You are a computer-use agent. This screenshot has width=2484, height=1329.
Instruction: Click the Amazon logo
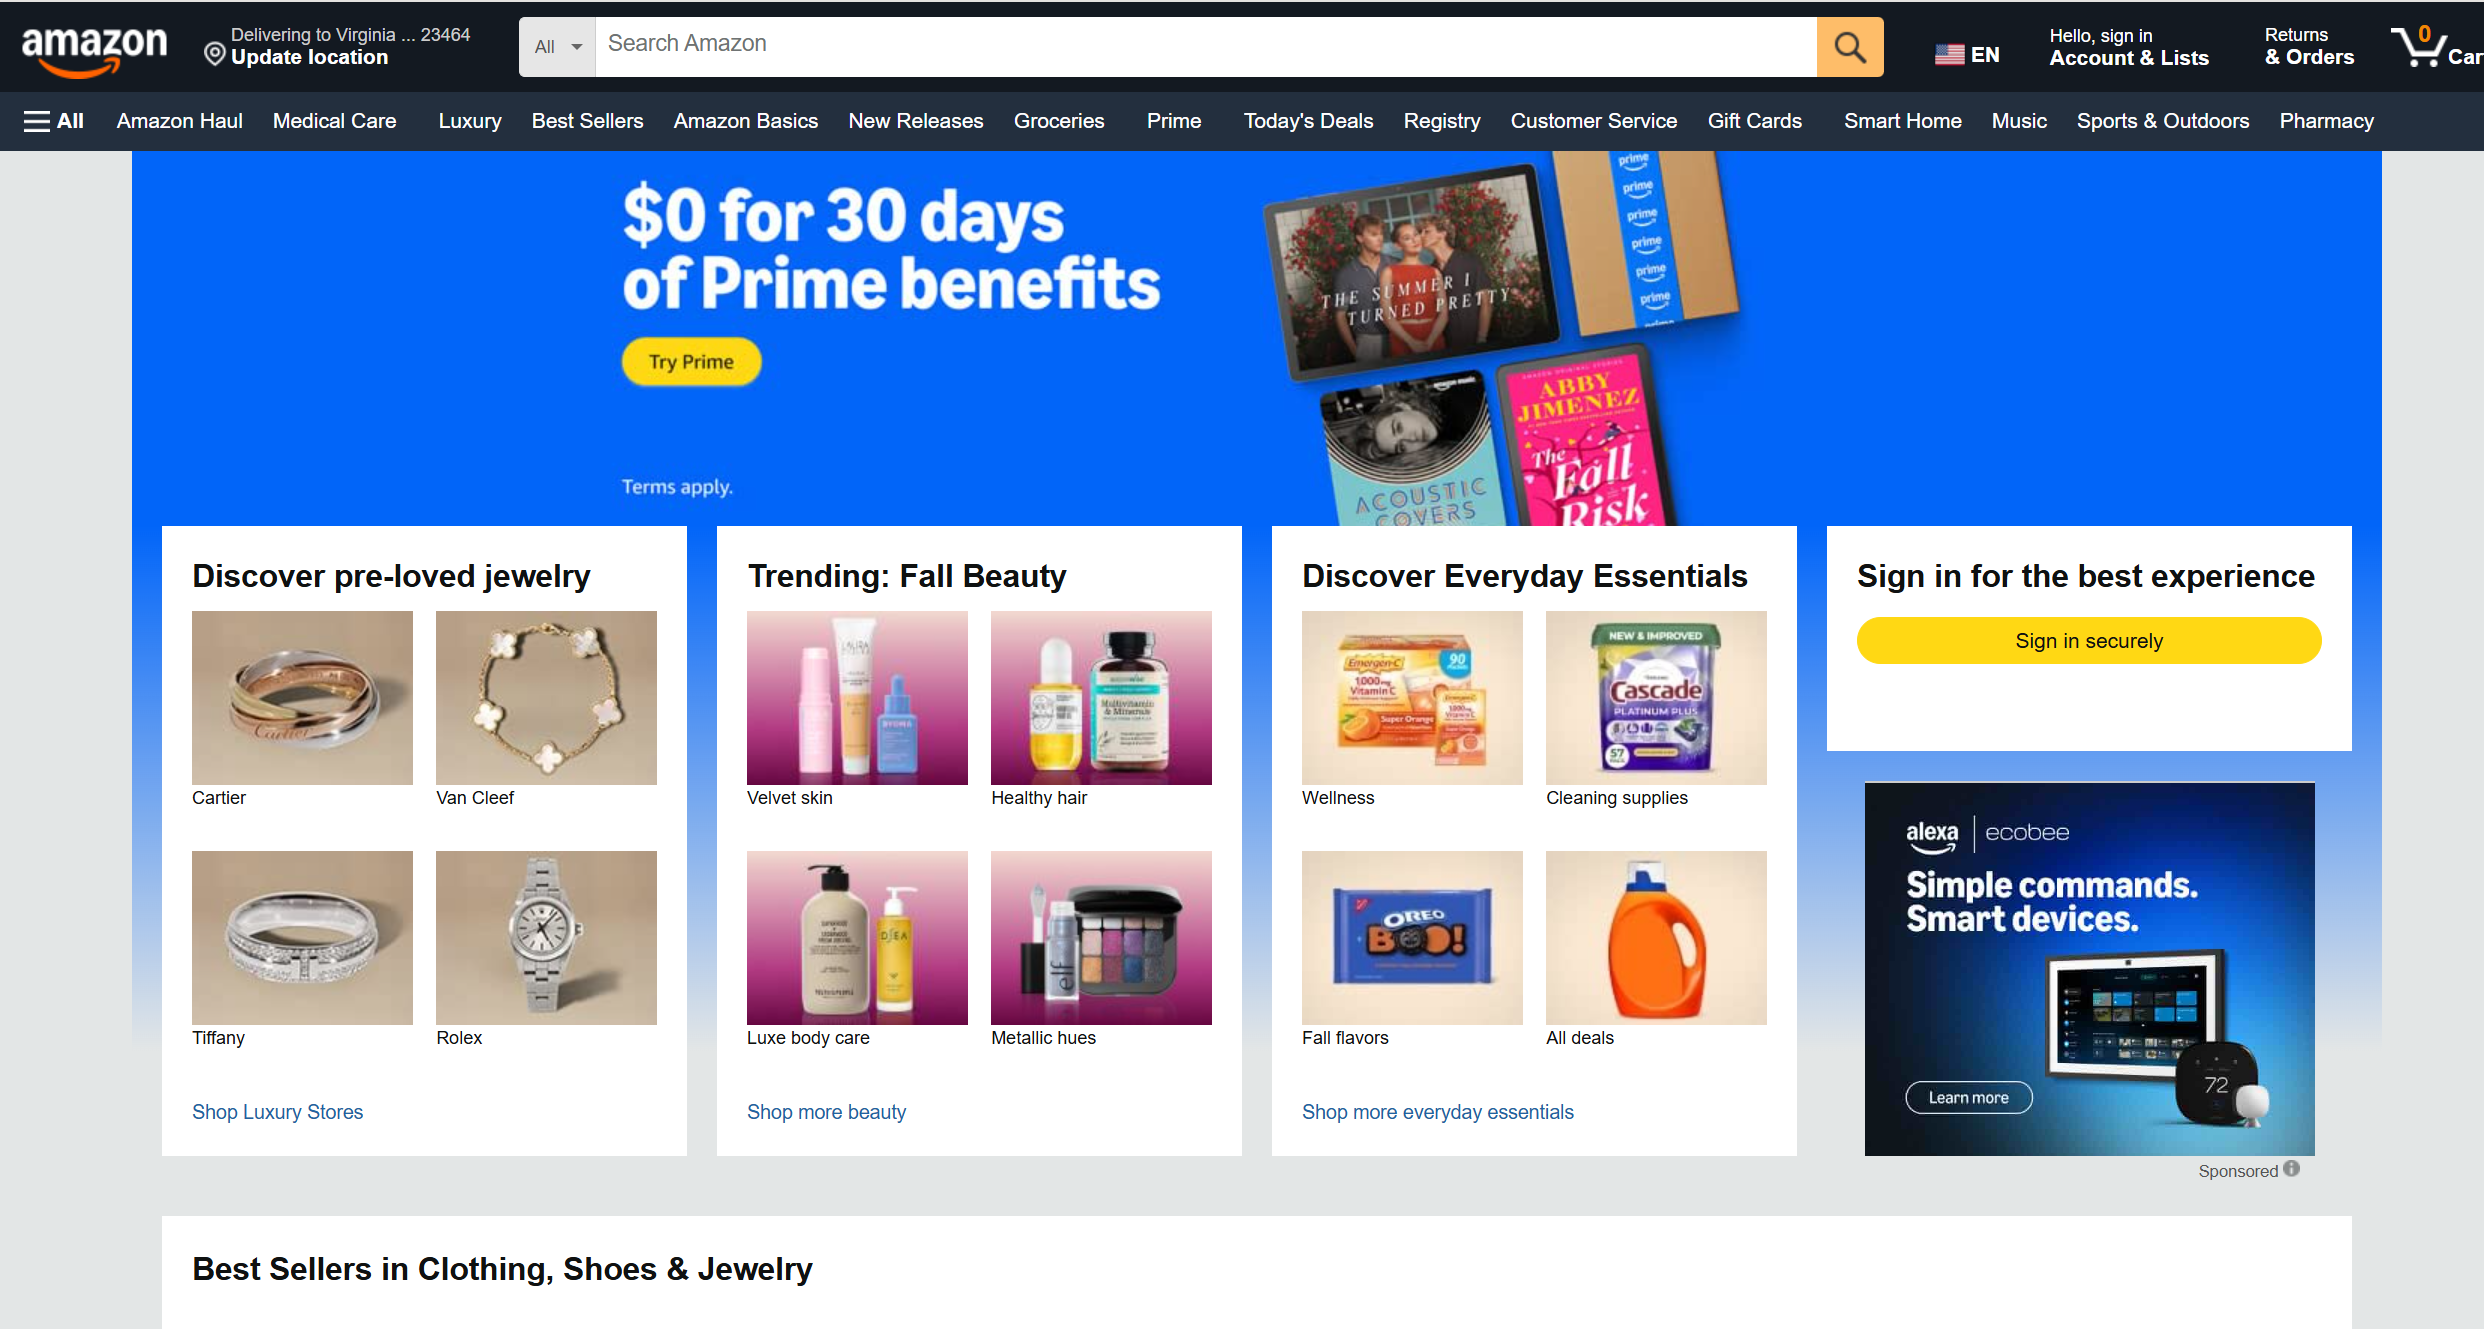pos(94,48)
